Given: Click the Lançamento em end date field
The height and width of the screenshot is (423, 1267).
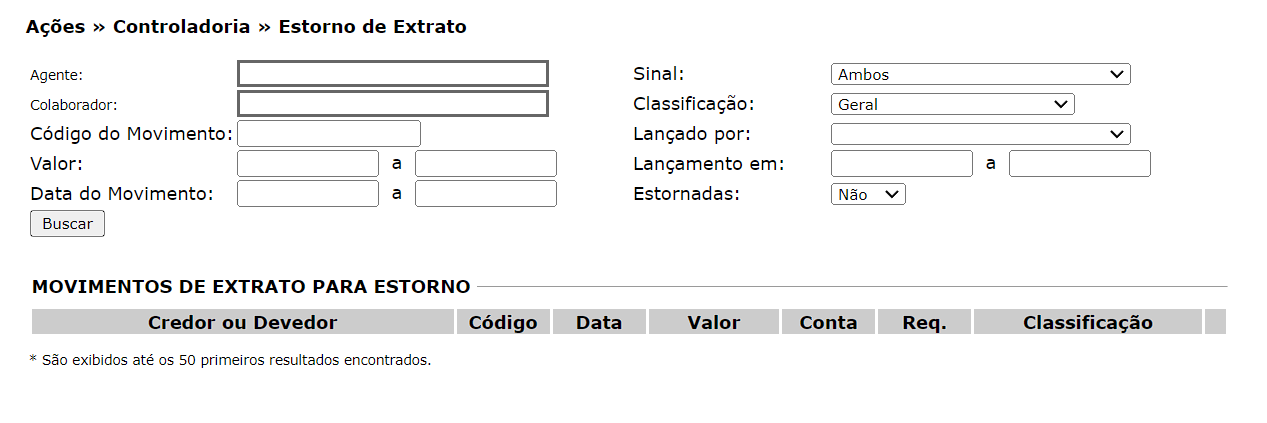Looking at the screenshot, I should (x=1079, y=164).
